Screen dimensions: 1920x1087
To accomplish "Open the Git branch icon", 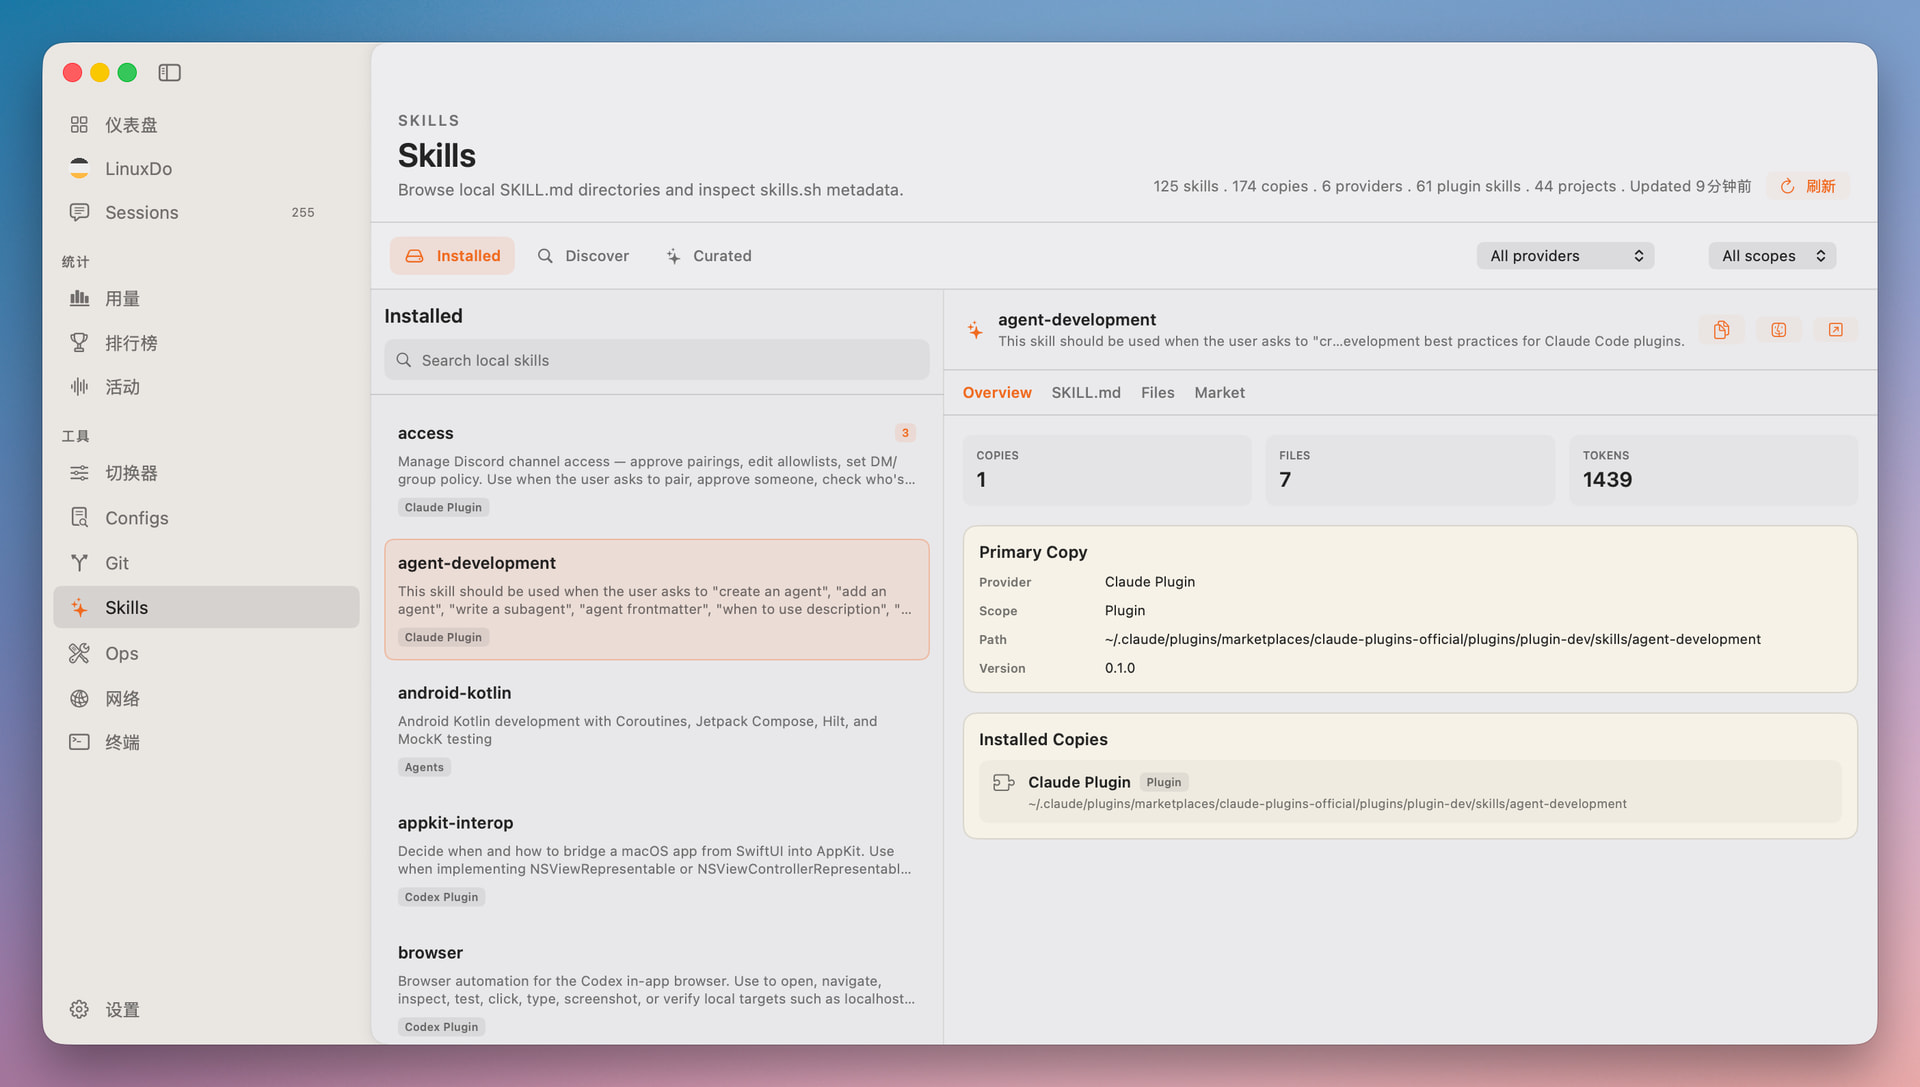I will click(x=79, y=563).
